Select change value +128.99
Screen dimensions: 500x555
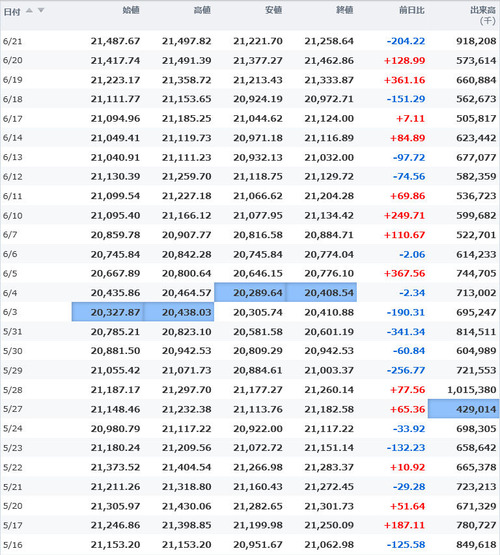[x=404, y=61]
